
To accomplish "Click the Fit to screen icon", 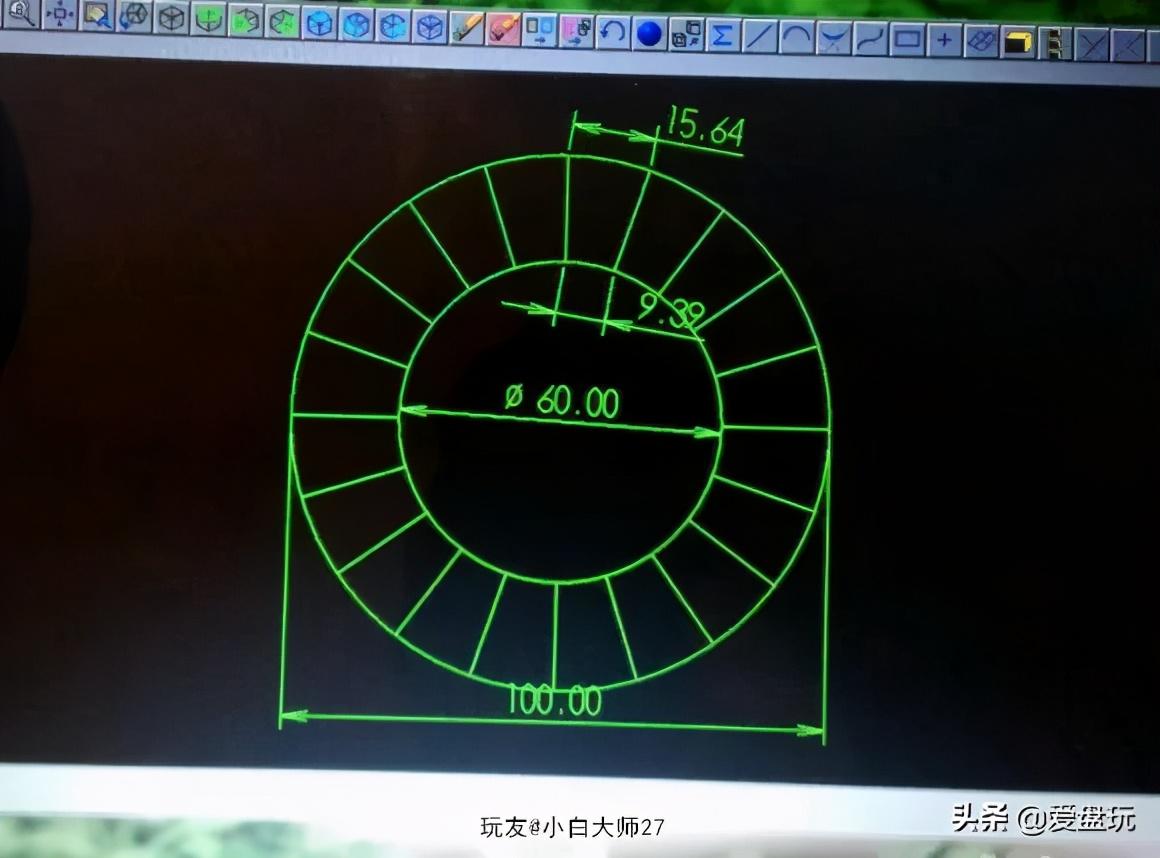I will click(59, 13).
